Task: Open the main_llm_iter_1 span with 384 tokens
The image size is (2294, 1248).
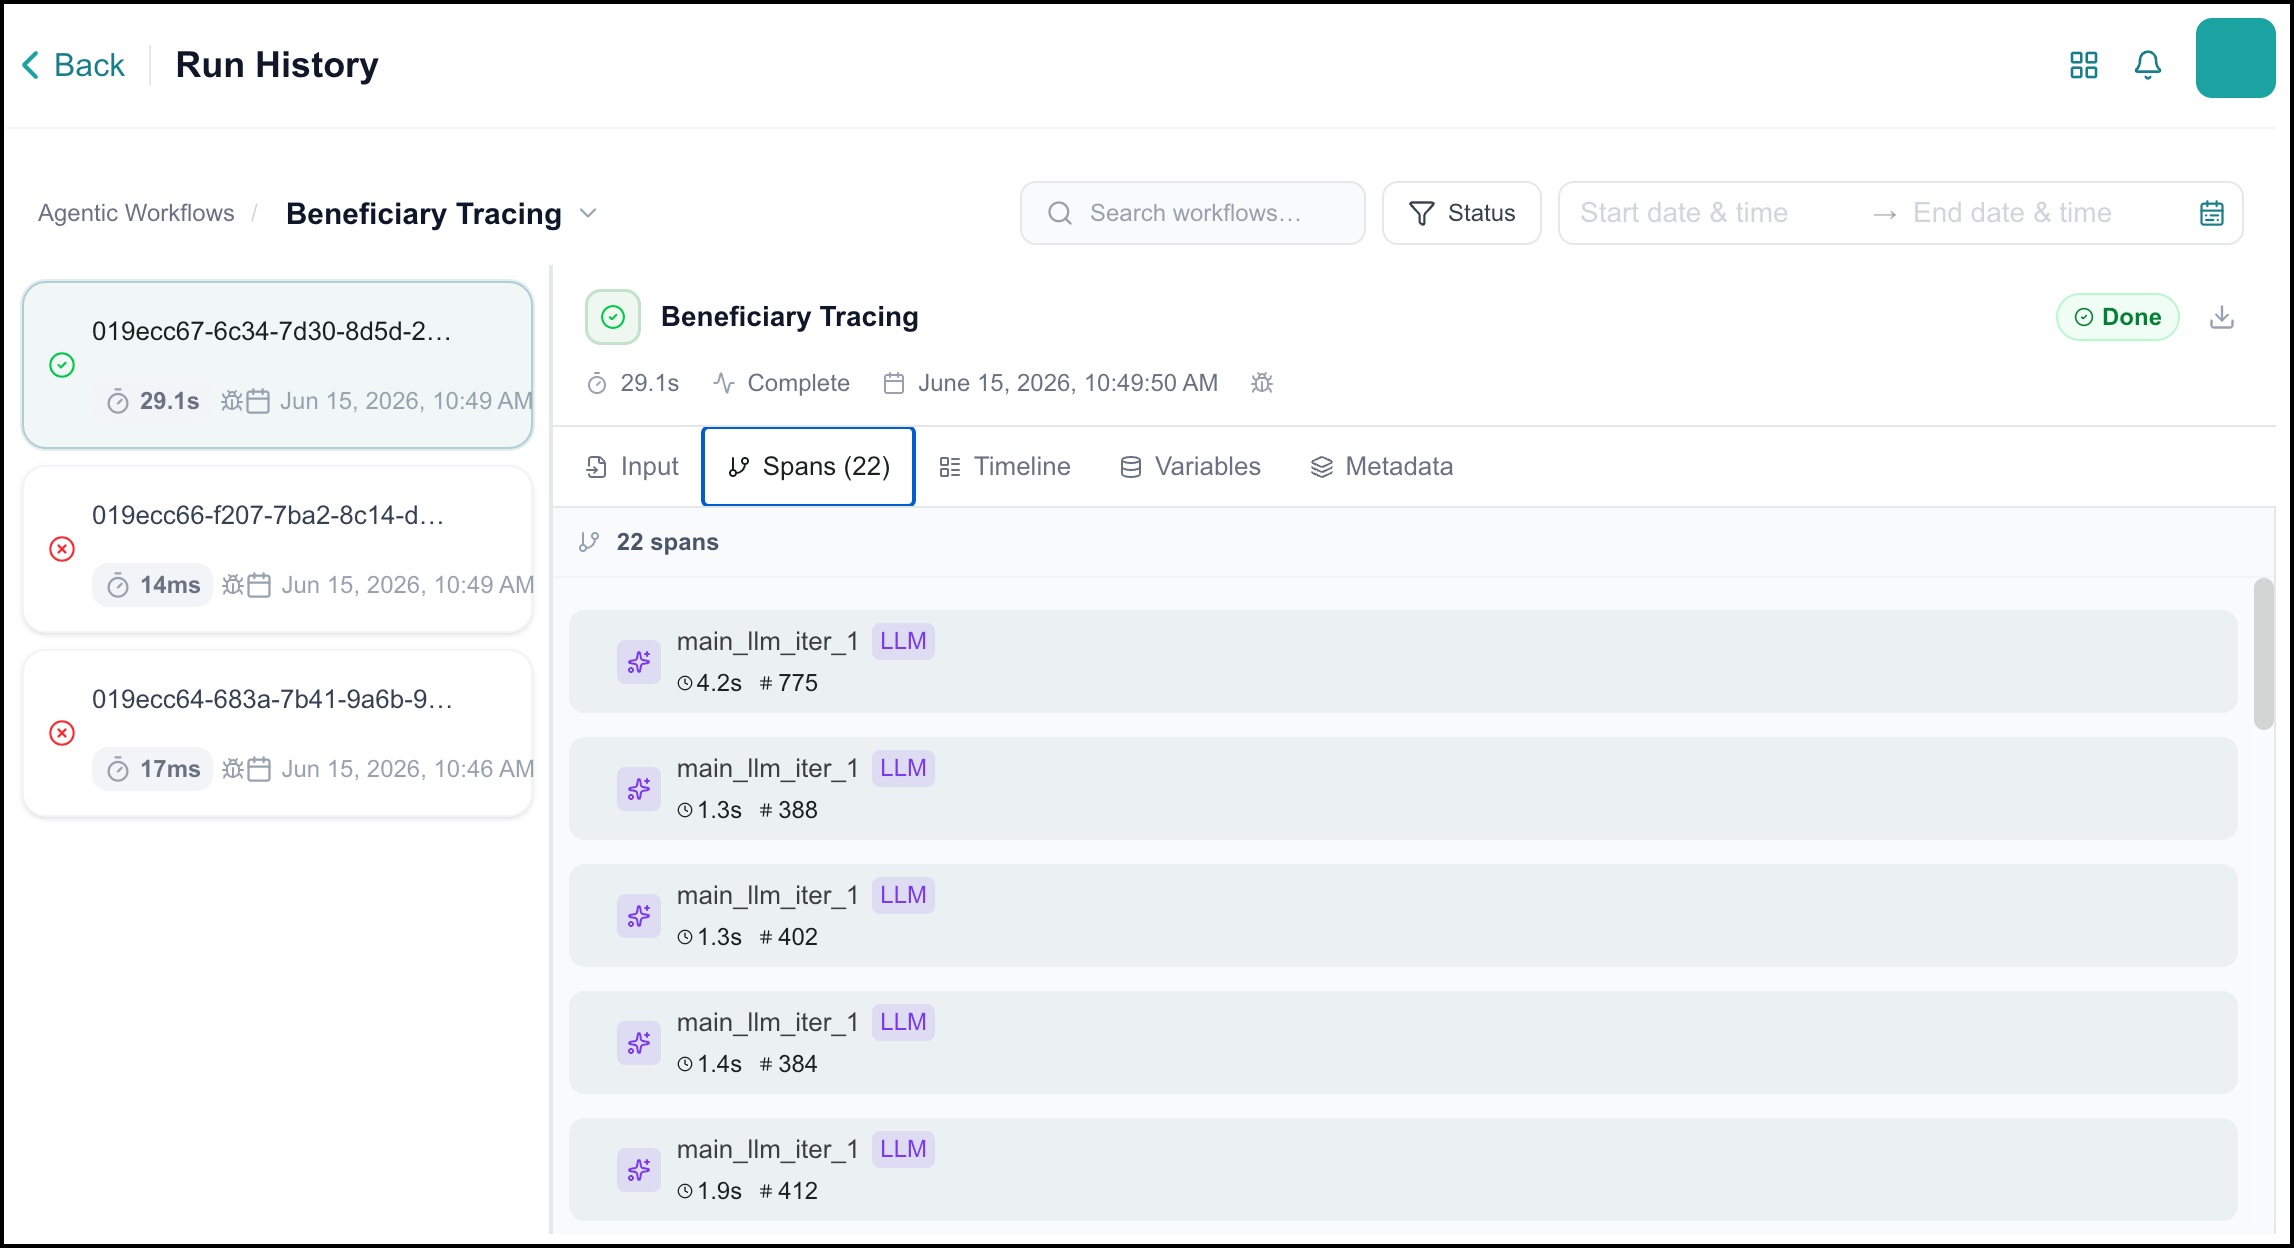Action: tap(1403, 1043)
